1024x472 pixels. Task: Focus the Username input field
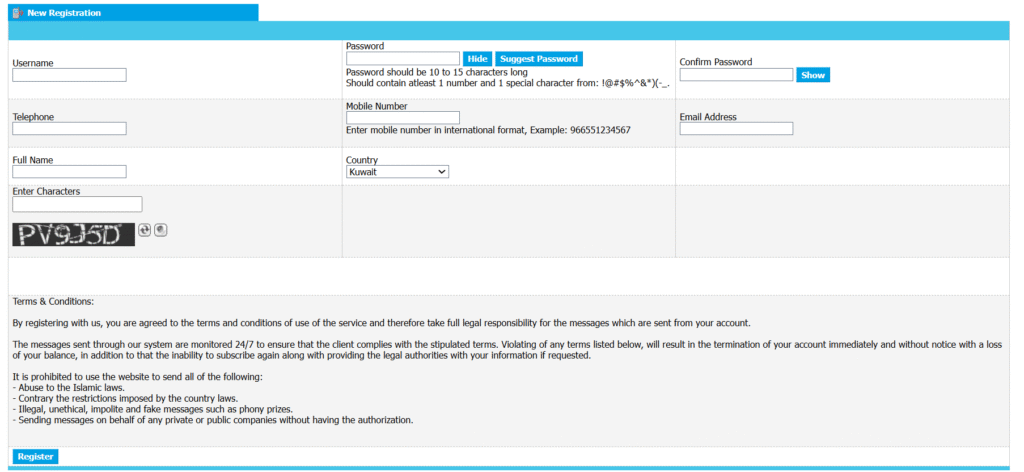pos(69,75)
